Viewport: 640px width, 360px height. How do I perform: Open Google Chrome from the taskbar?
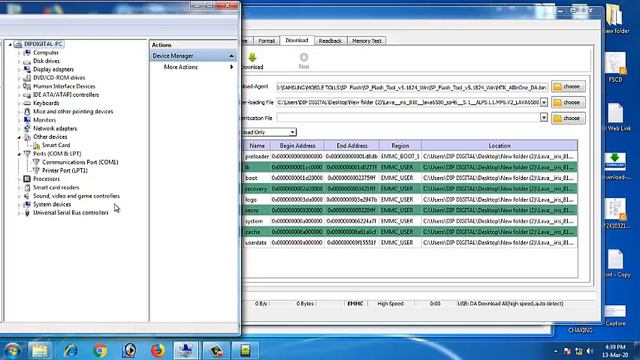click(x=100, y=351)
